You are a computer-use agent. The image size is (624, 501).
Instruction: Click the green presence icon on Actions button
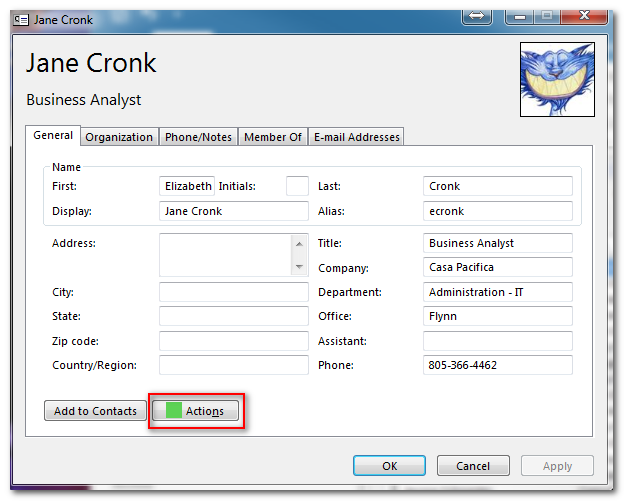[174, 410]
